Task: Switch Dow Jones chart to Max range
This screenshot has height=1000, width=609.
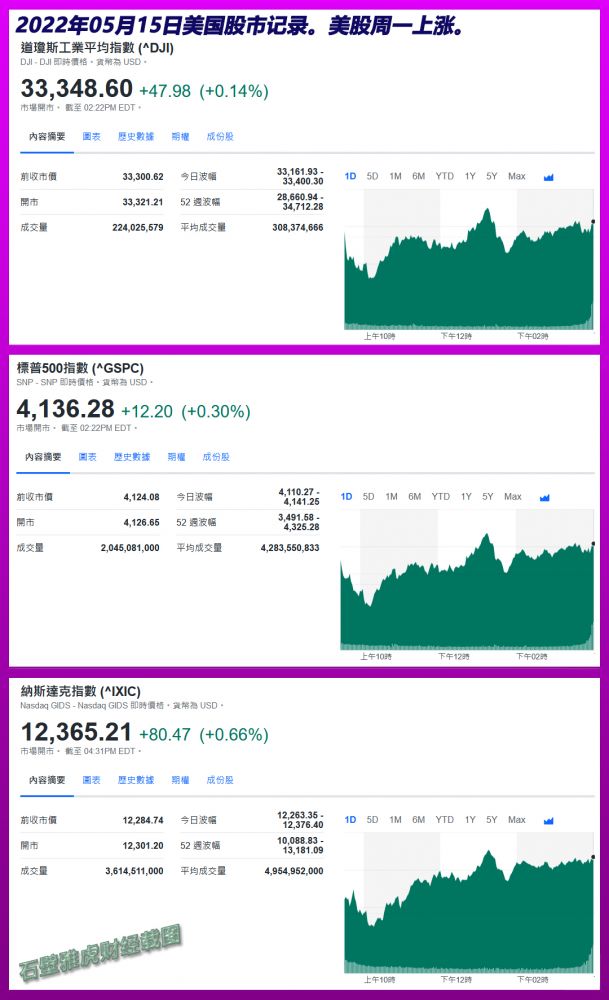Action: point(516,177)
